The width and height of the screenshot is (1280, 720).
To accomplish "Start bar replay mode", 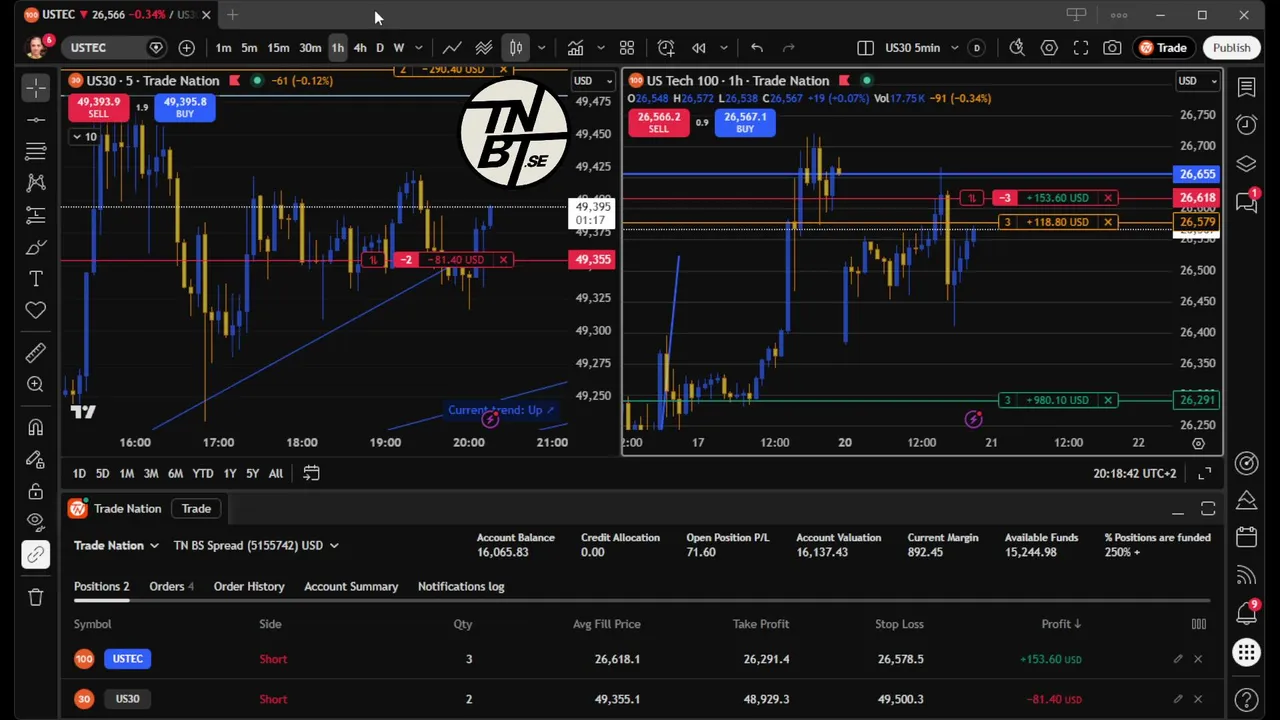I will pos(699,48).
